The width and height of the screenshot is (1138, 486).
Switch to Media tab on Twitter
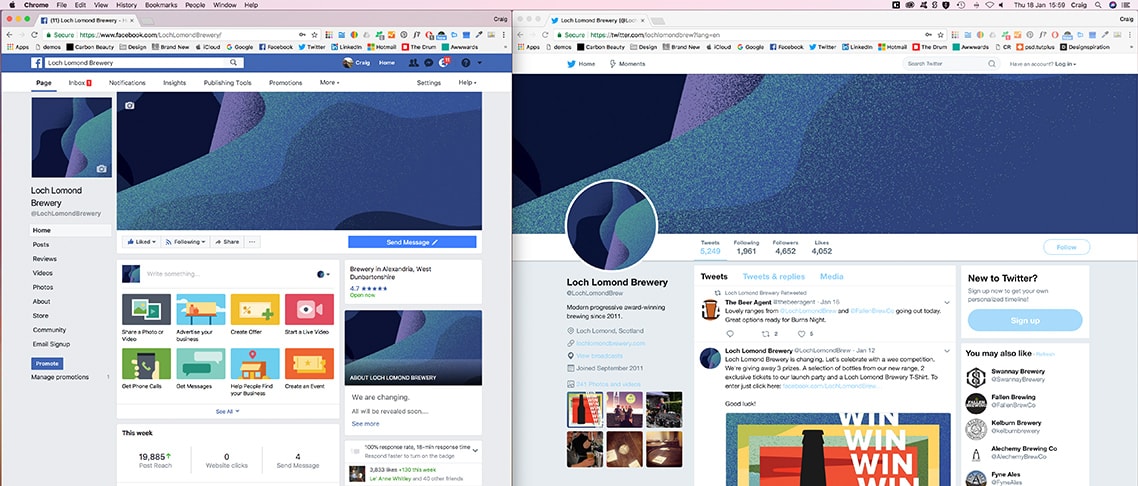[x=832, y=276]
